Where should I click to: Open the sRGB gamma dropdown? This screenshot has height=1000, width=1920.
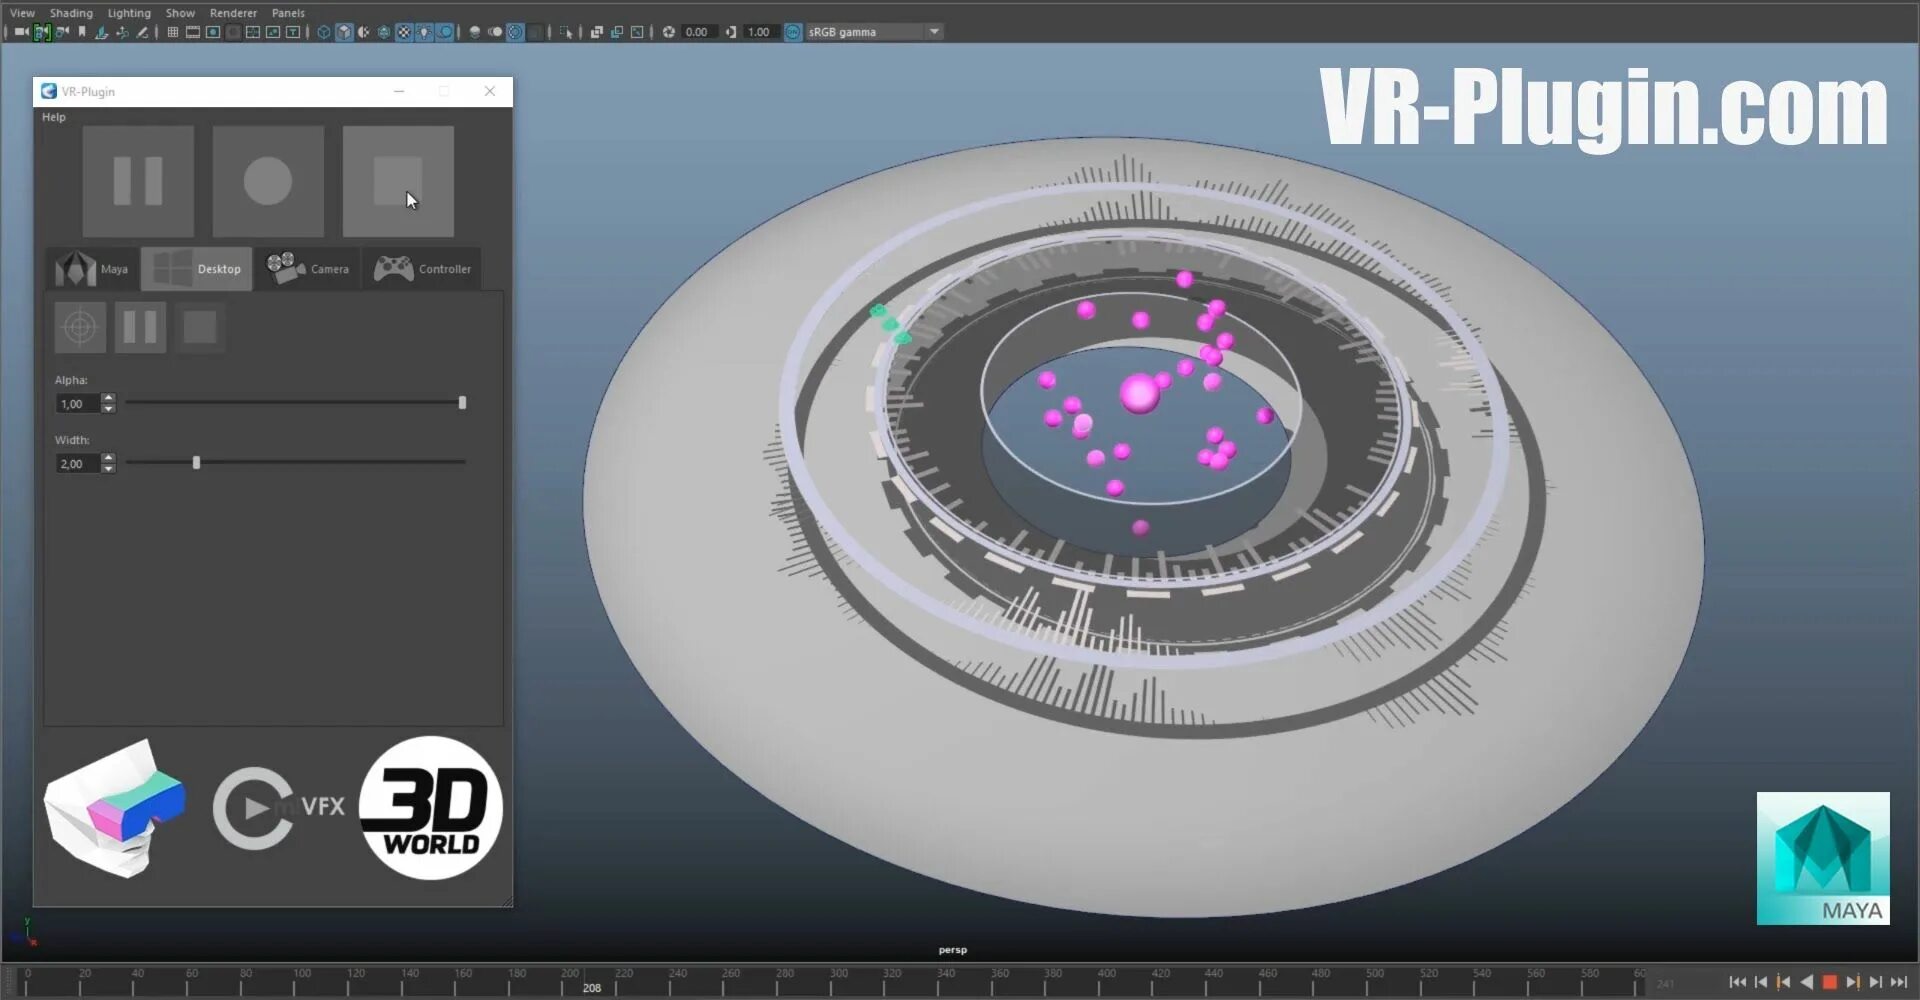(x=874, y=32)
